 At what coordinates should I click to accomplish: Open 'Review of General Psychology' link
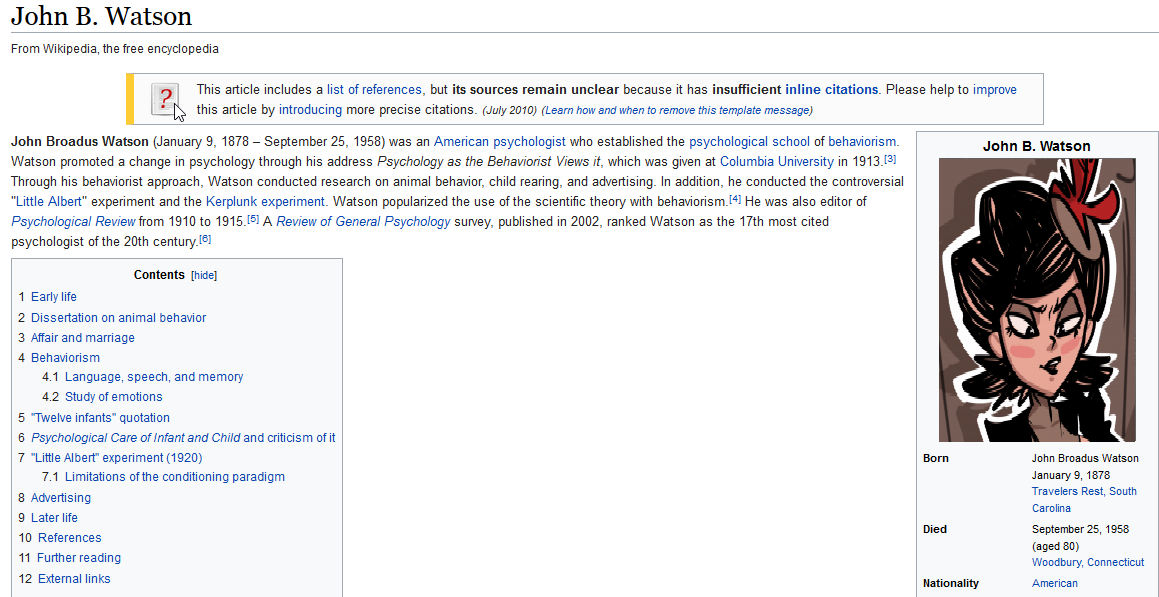(x=363, y=222)
